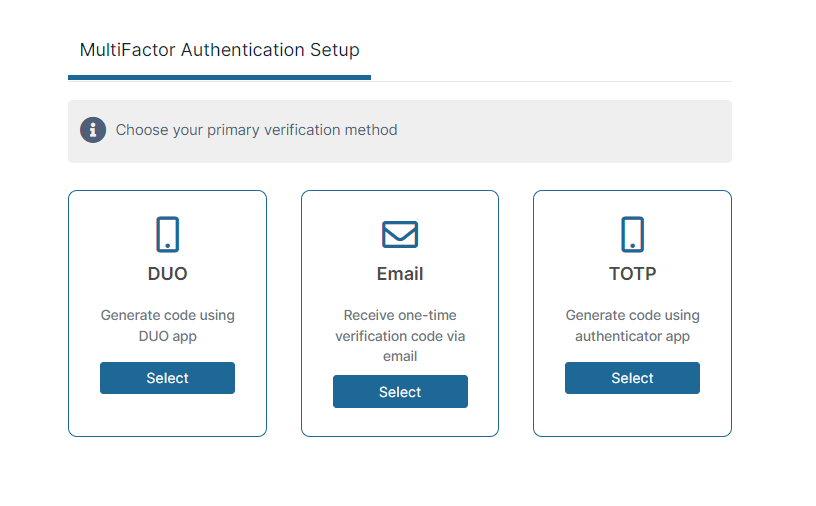Click the TOTP mobile phone icon
The height and width of the screenshot is (506, 816).
coord(632,234)
